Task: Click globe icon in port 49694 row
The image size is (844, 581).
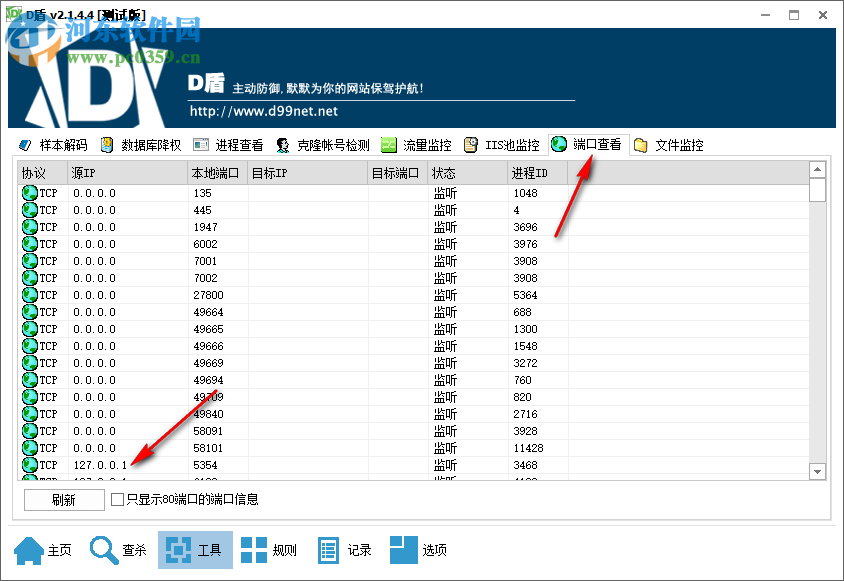Action: pyautogui.click(x=30, y=380)
